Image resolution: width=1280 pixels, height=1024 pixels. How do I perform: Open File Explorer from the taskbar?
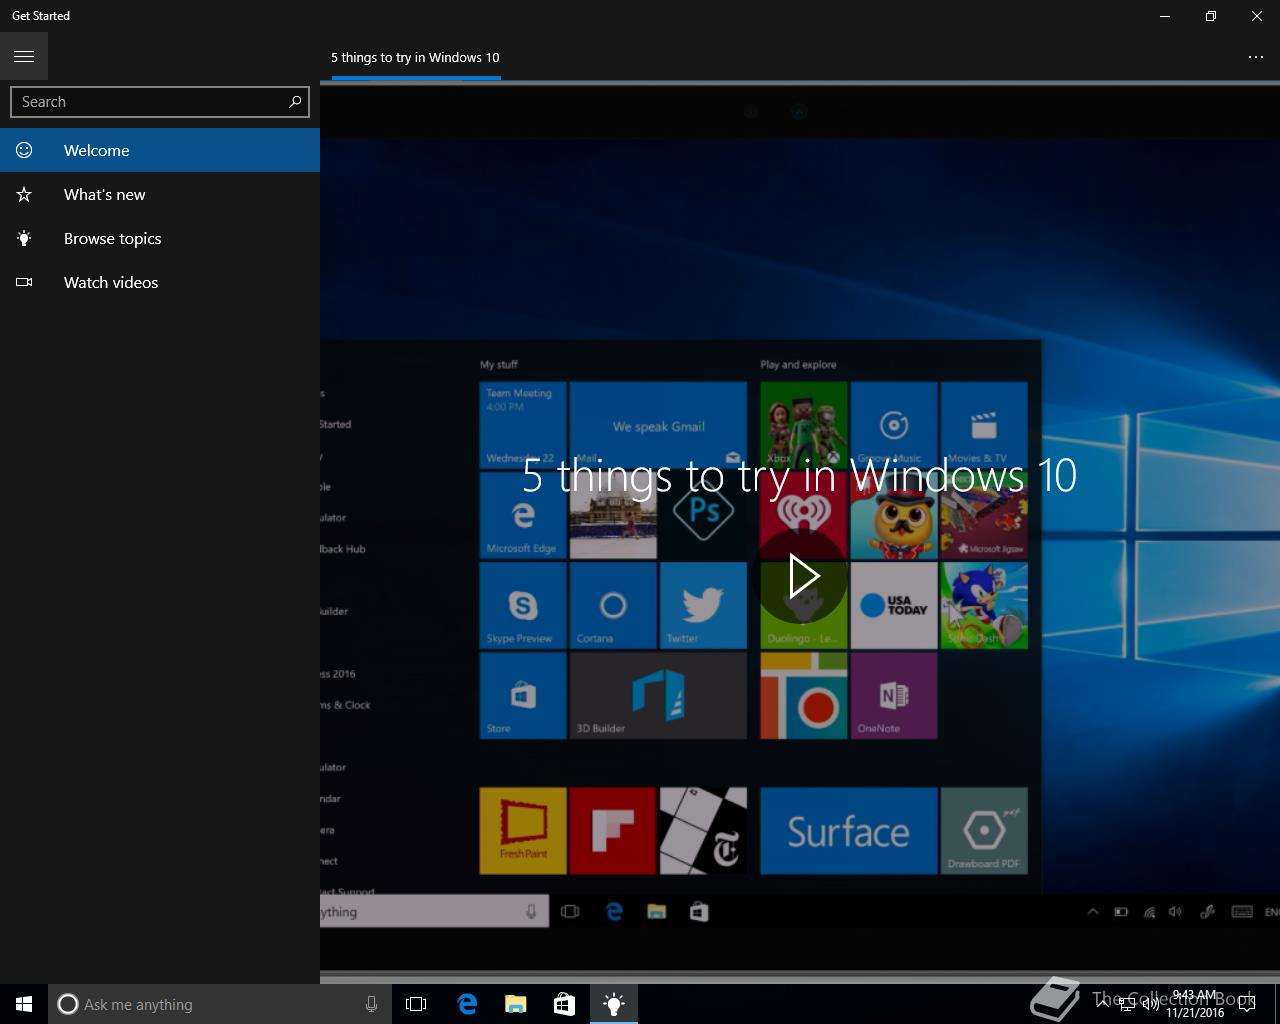pyautogui.click(x=515, y=1004)
